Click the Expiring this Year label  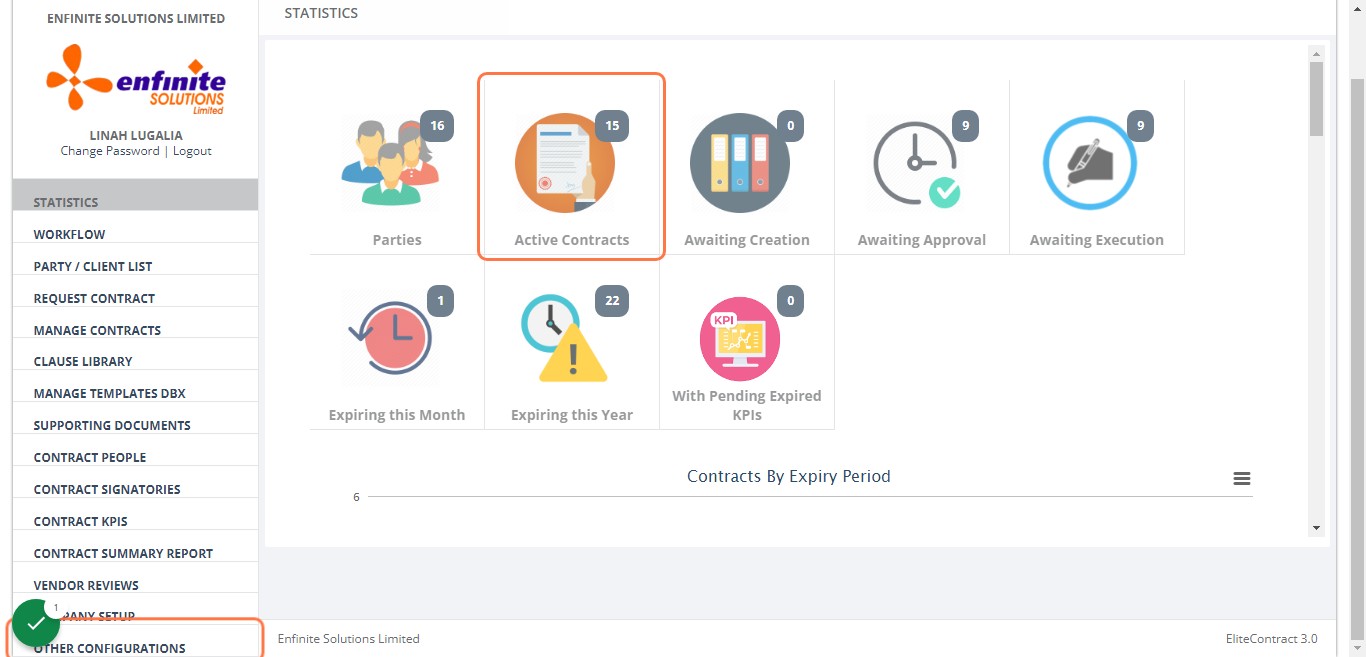point(572,415)
